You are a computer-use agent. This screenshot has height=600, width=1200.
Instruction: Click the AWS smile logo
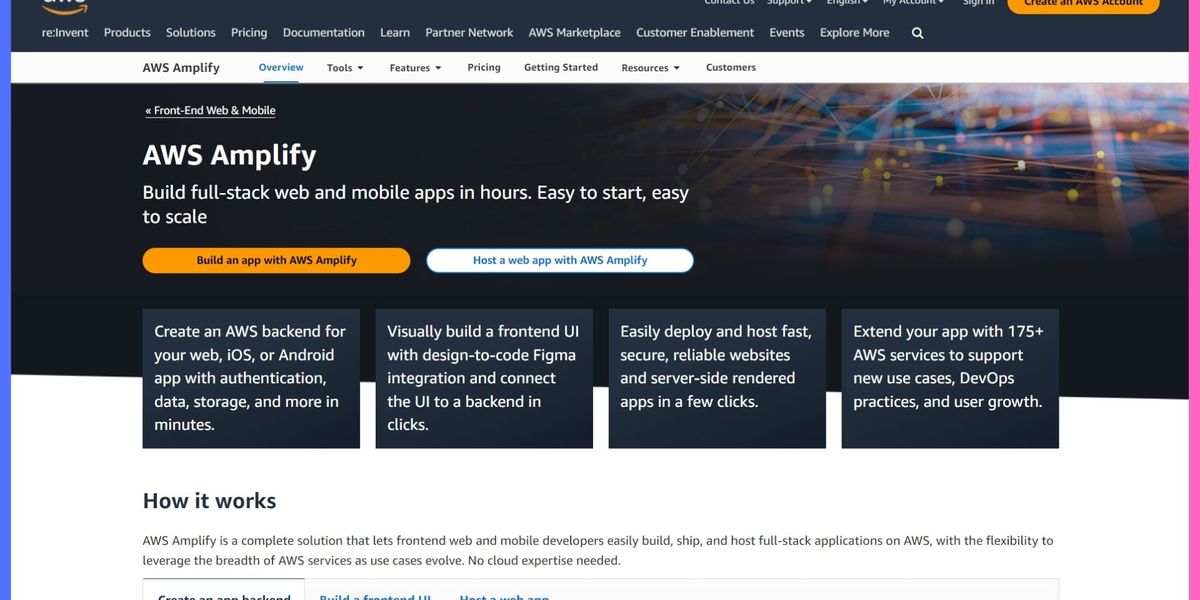tap(62, 7)
